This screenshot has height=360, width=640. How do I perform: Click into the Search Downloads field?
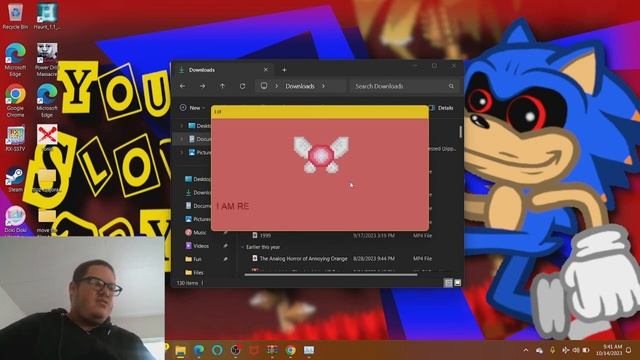[x=403, y=86]
